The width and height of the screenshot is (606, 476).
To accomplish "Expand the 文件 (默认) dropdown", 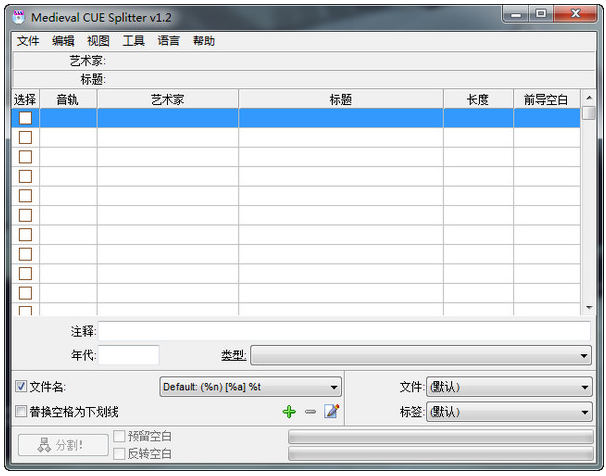I will [509, 387].
